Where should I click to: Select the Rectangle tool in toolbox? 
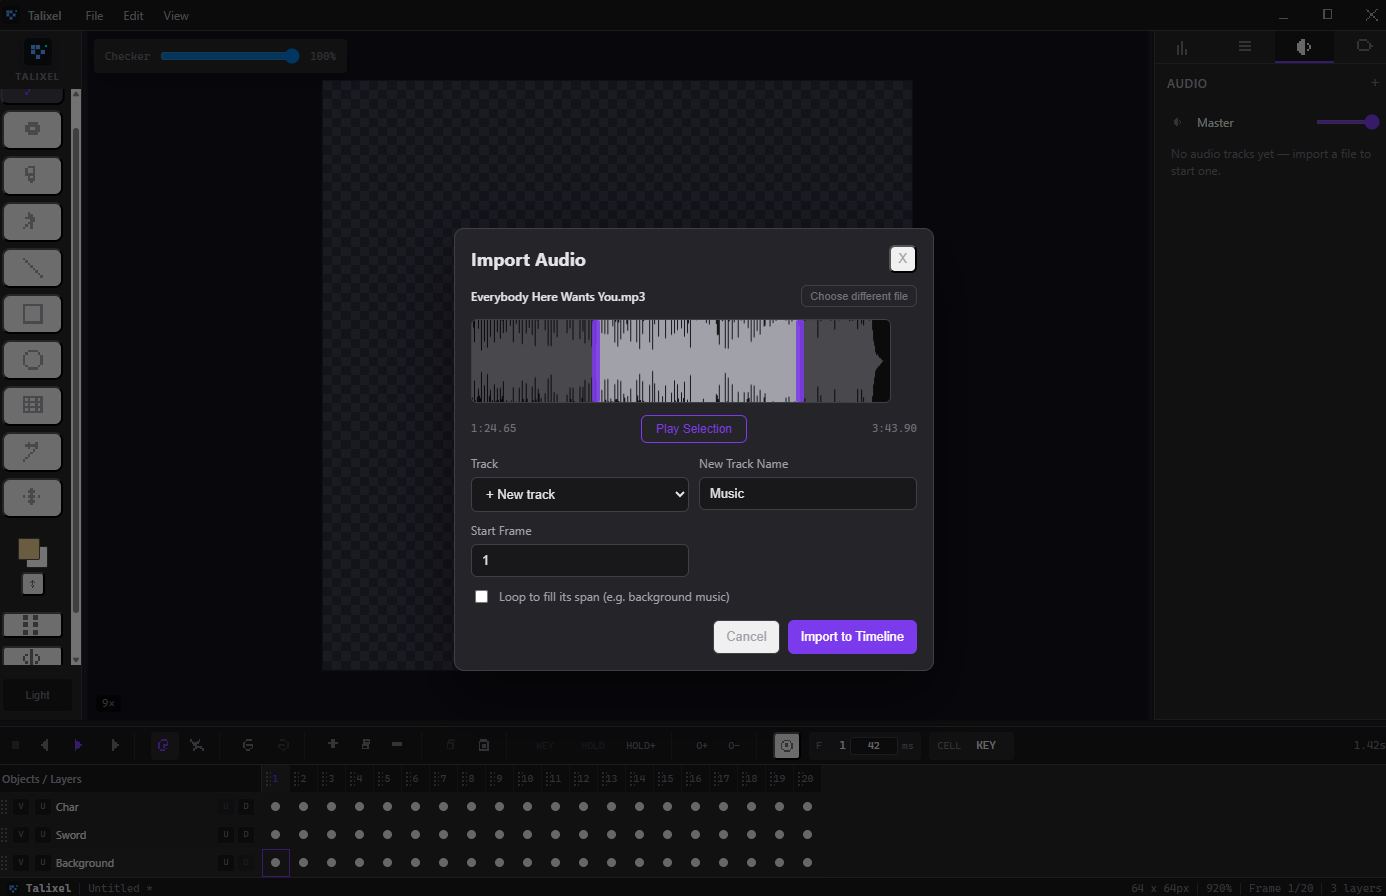33,314
